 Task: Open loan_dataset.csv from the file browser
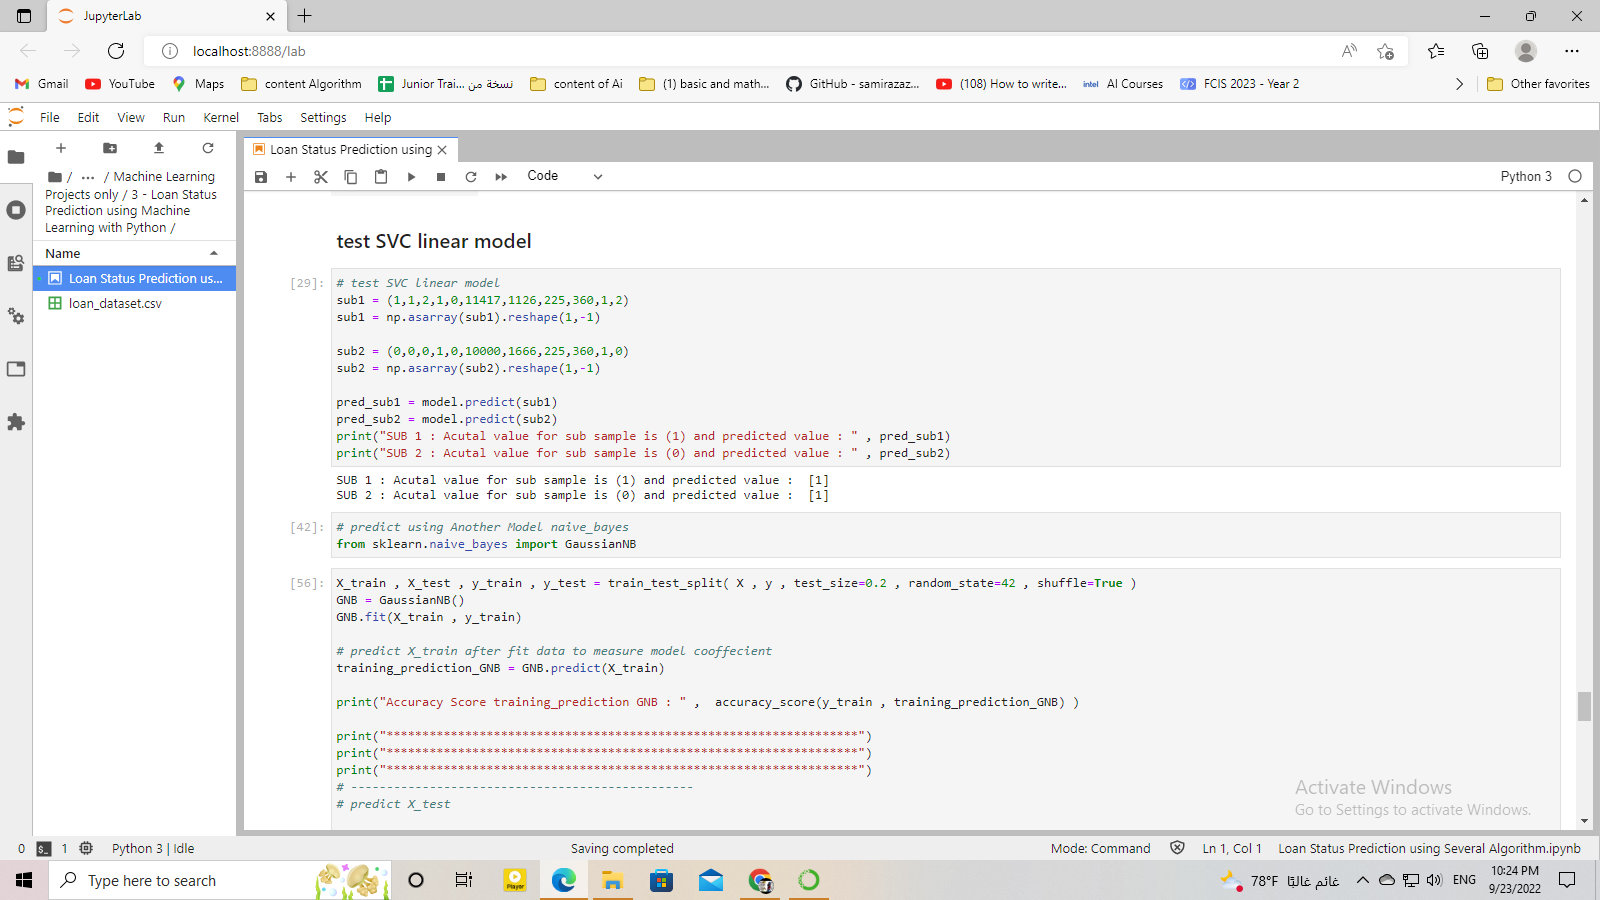(115, 303)
